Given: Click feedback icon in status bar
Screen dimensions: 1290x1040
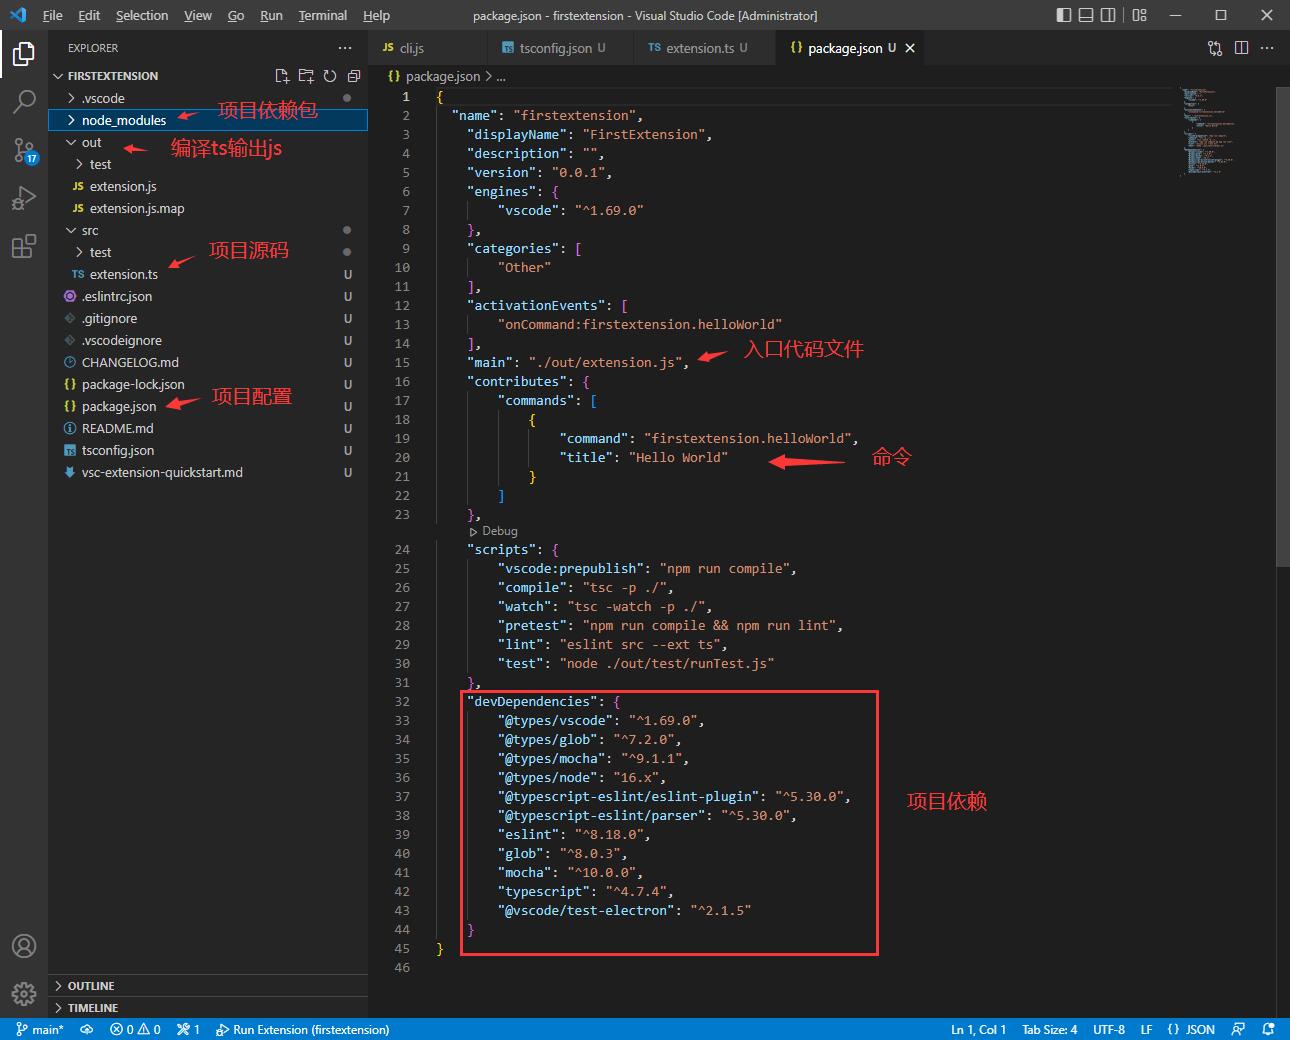Looking at the screenshot, I should tap(1238, 1029).
